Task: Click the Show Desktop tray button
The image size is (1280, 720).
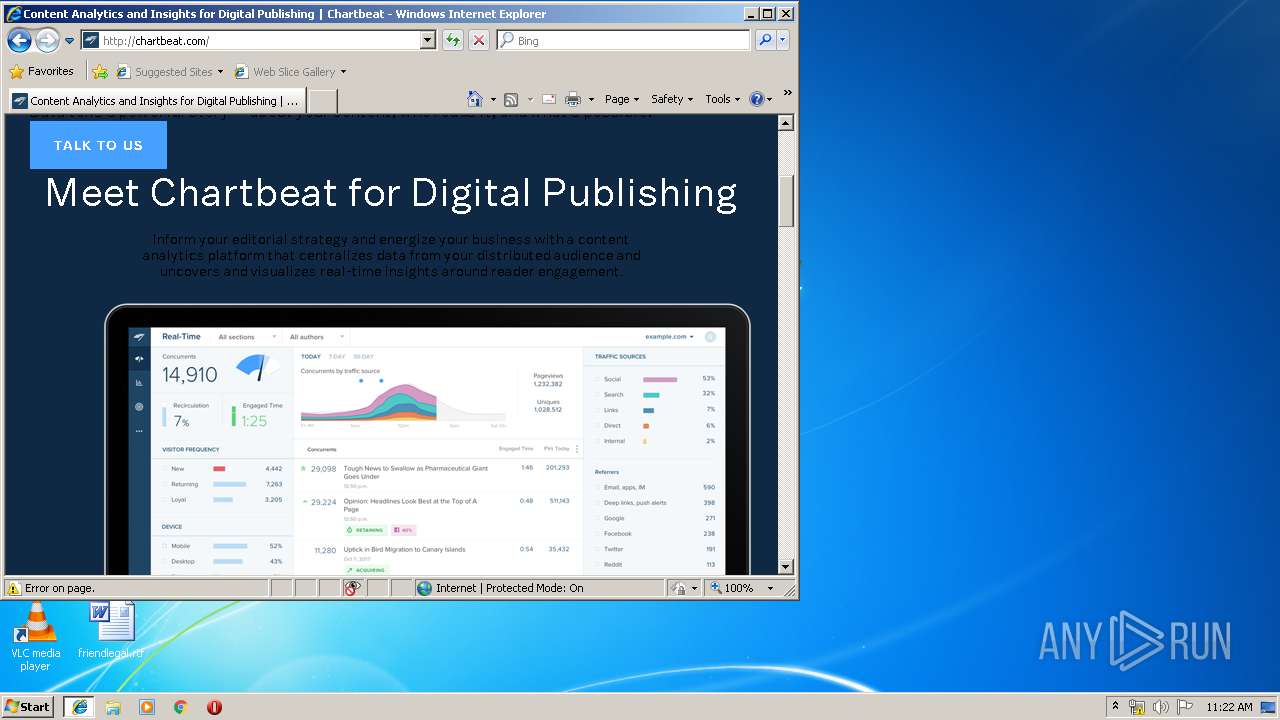Action: pyautogui.click(x=1268, y=707)
